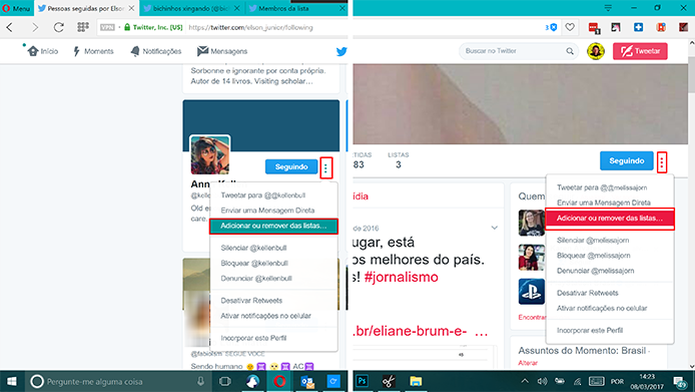Switch to 'Membros da lista' tab
This screenshot has height=392, width=695.
click(296, 8)
